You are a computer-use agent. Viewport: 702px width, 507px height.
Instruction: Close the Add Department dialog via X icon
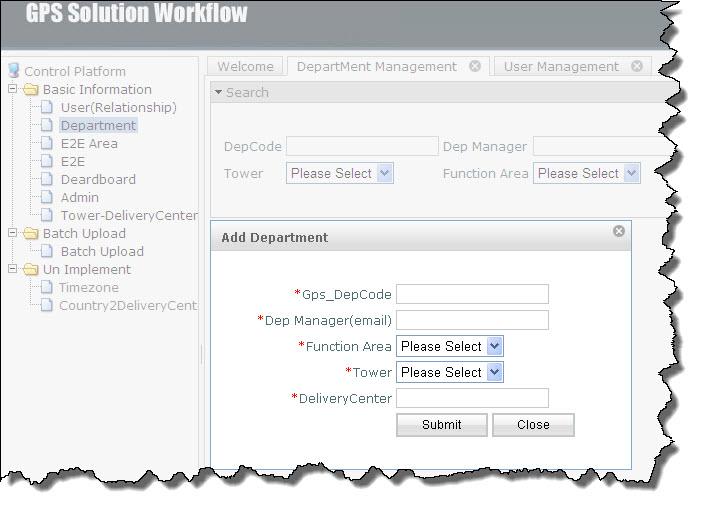[x=619, y=231]
